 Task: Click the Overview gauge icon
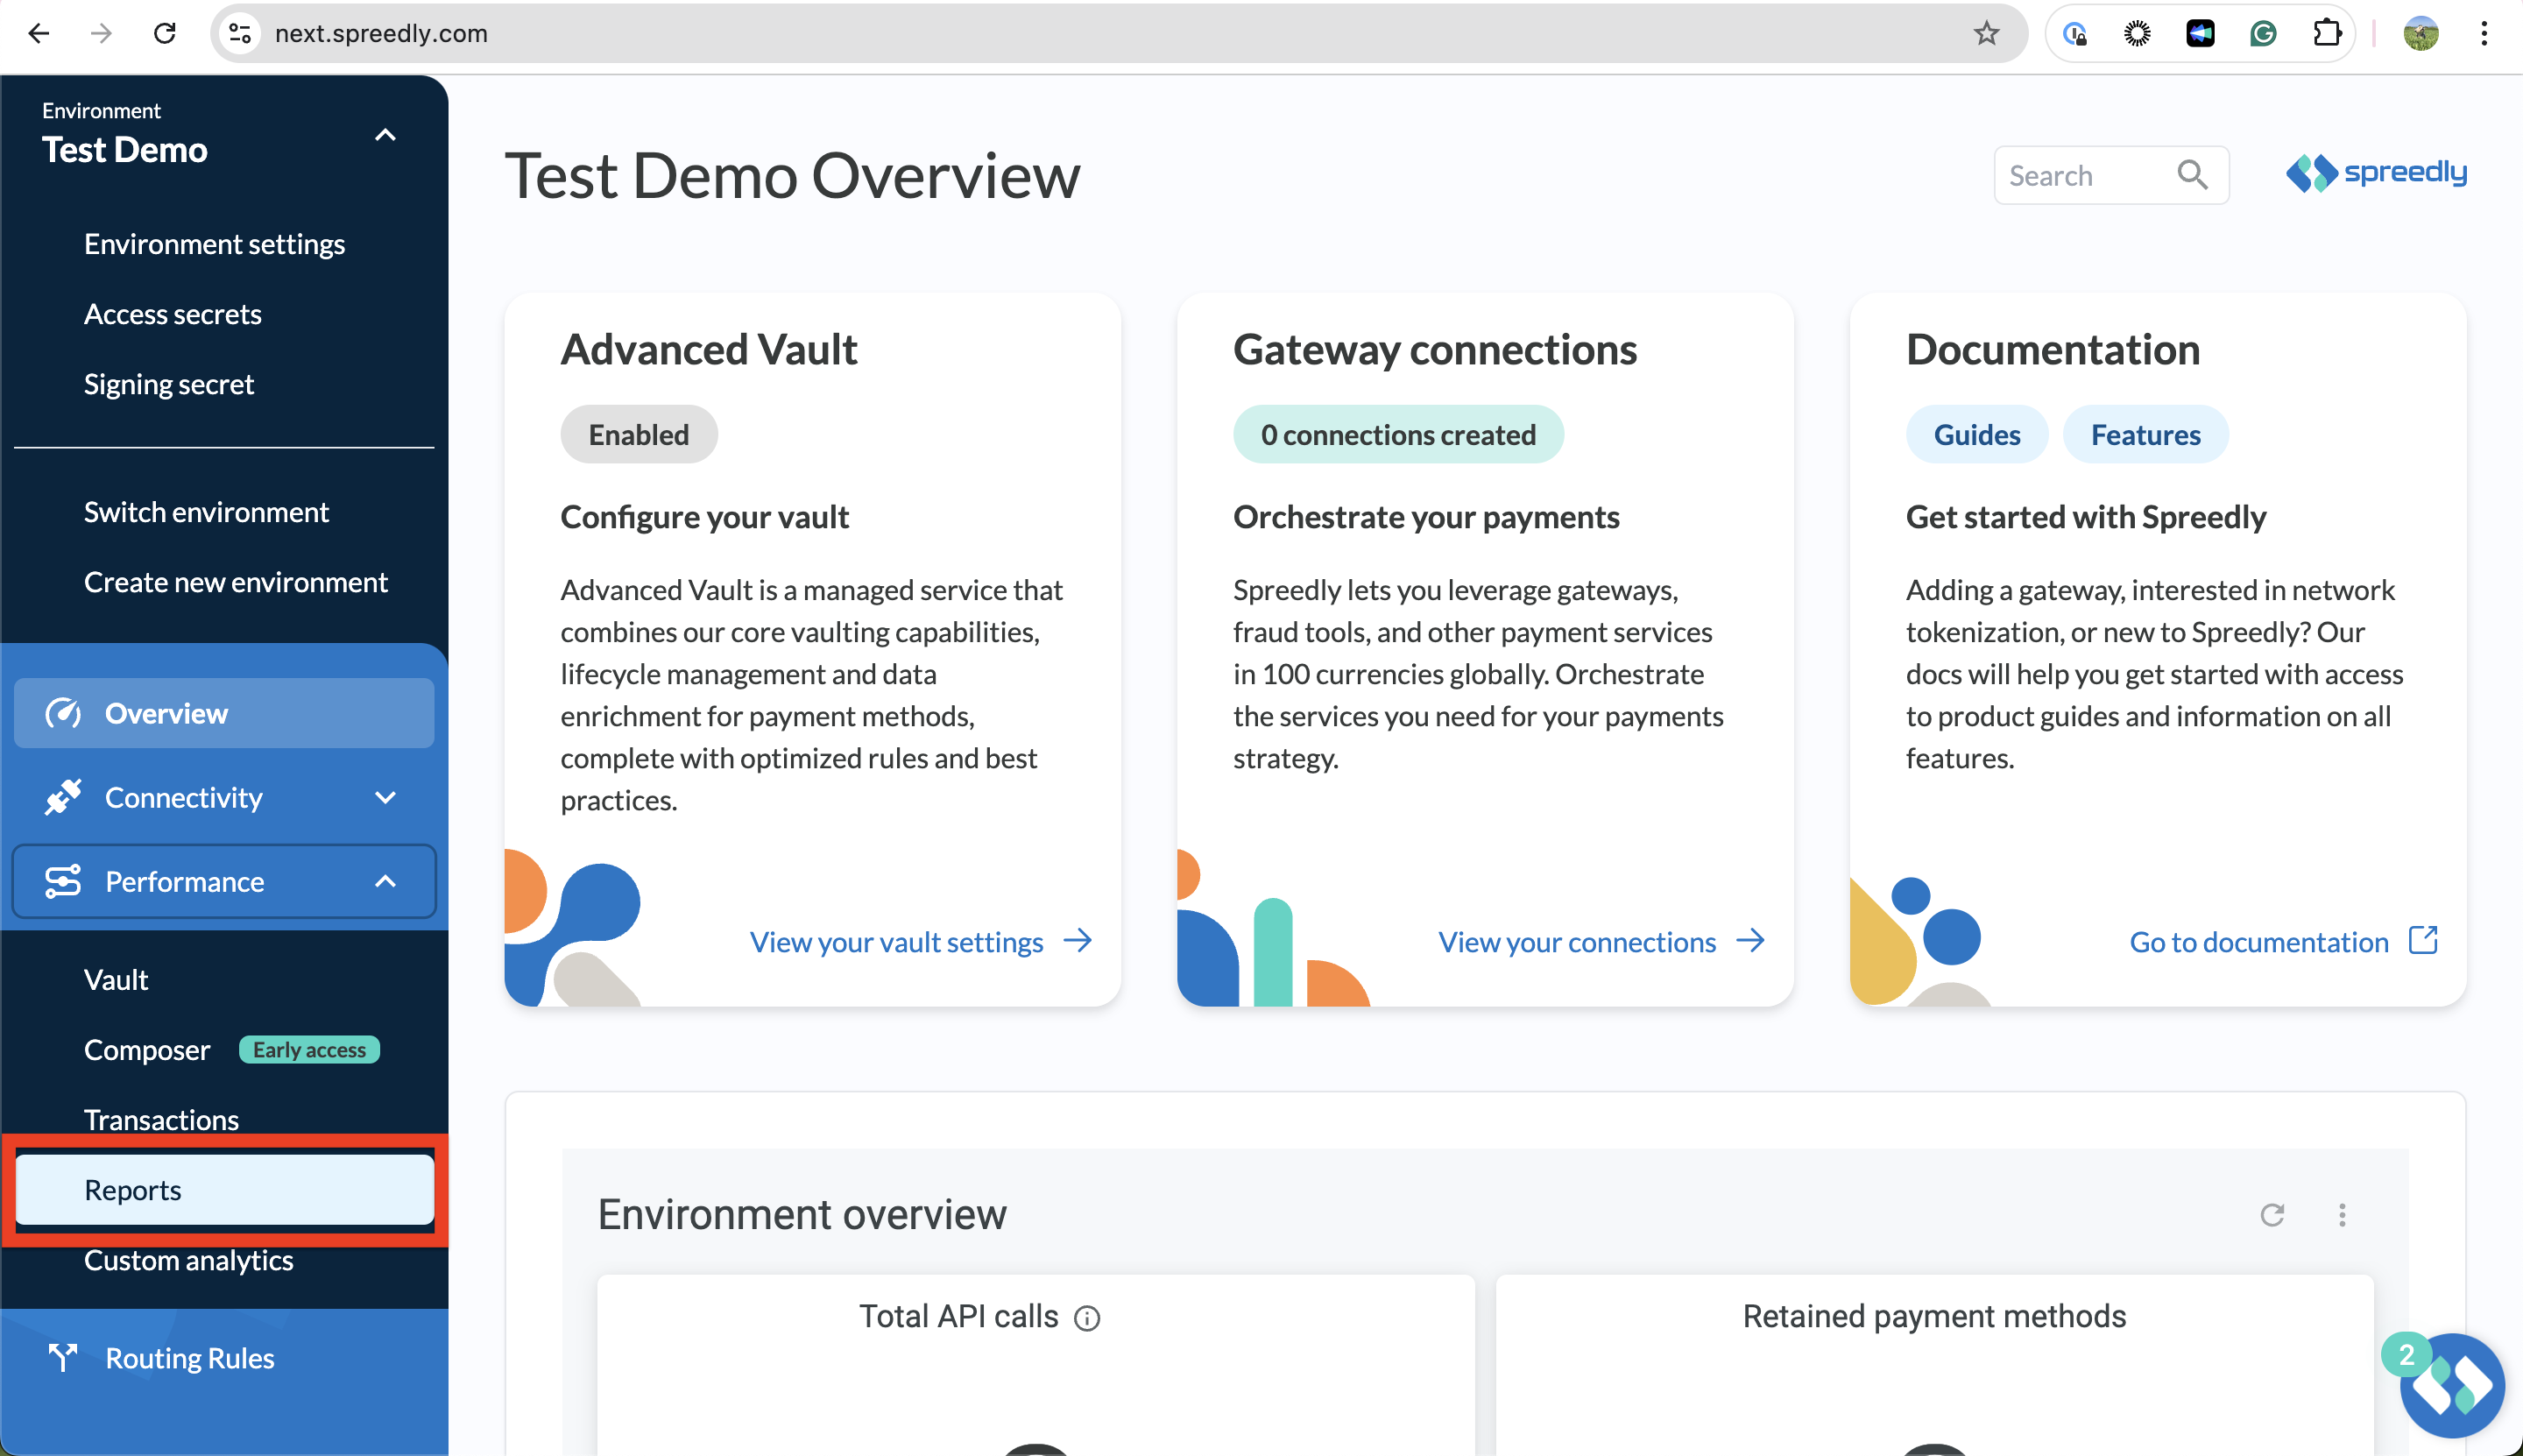tap(63, 713)
